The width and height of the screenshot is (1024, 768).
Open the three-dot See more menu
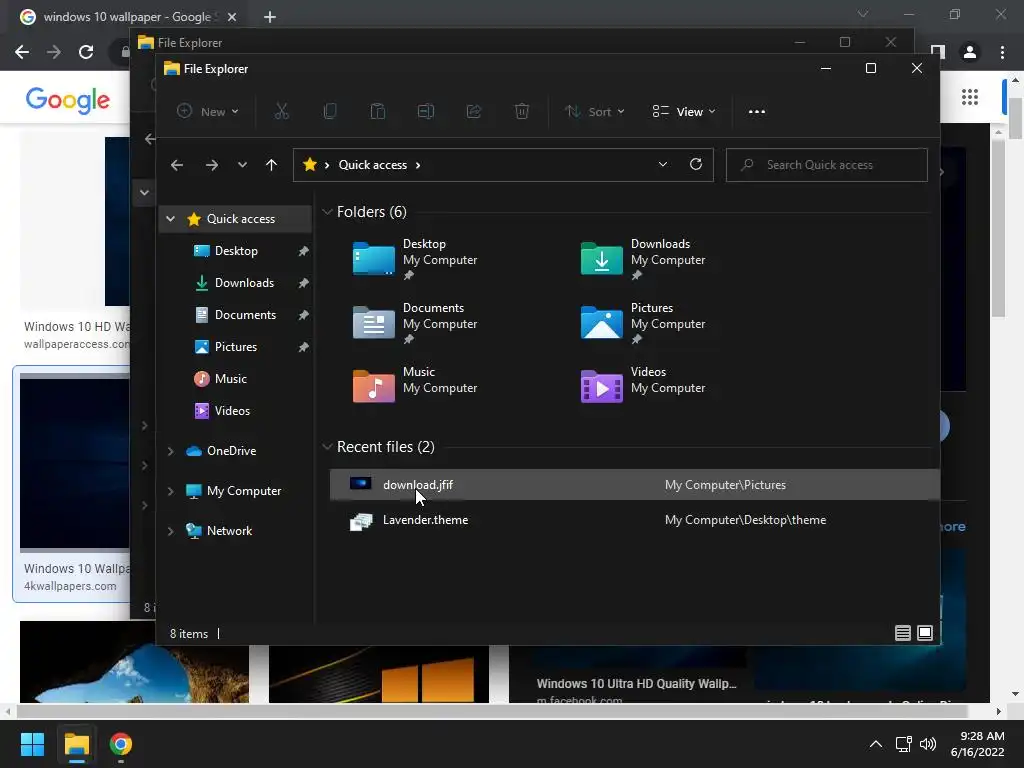pyautogui.click(x=757, y=112)
